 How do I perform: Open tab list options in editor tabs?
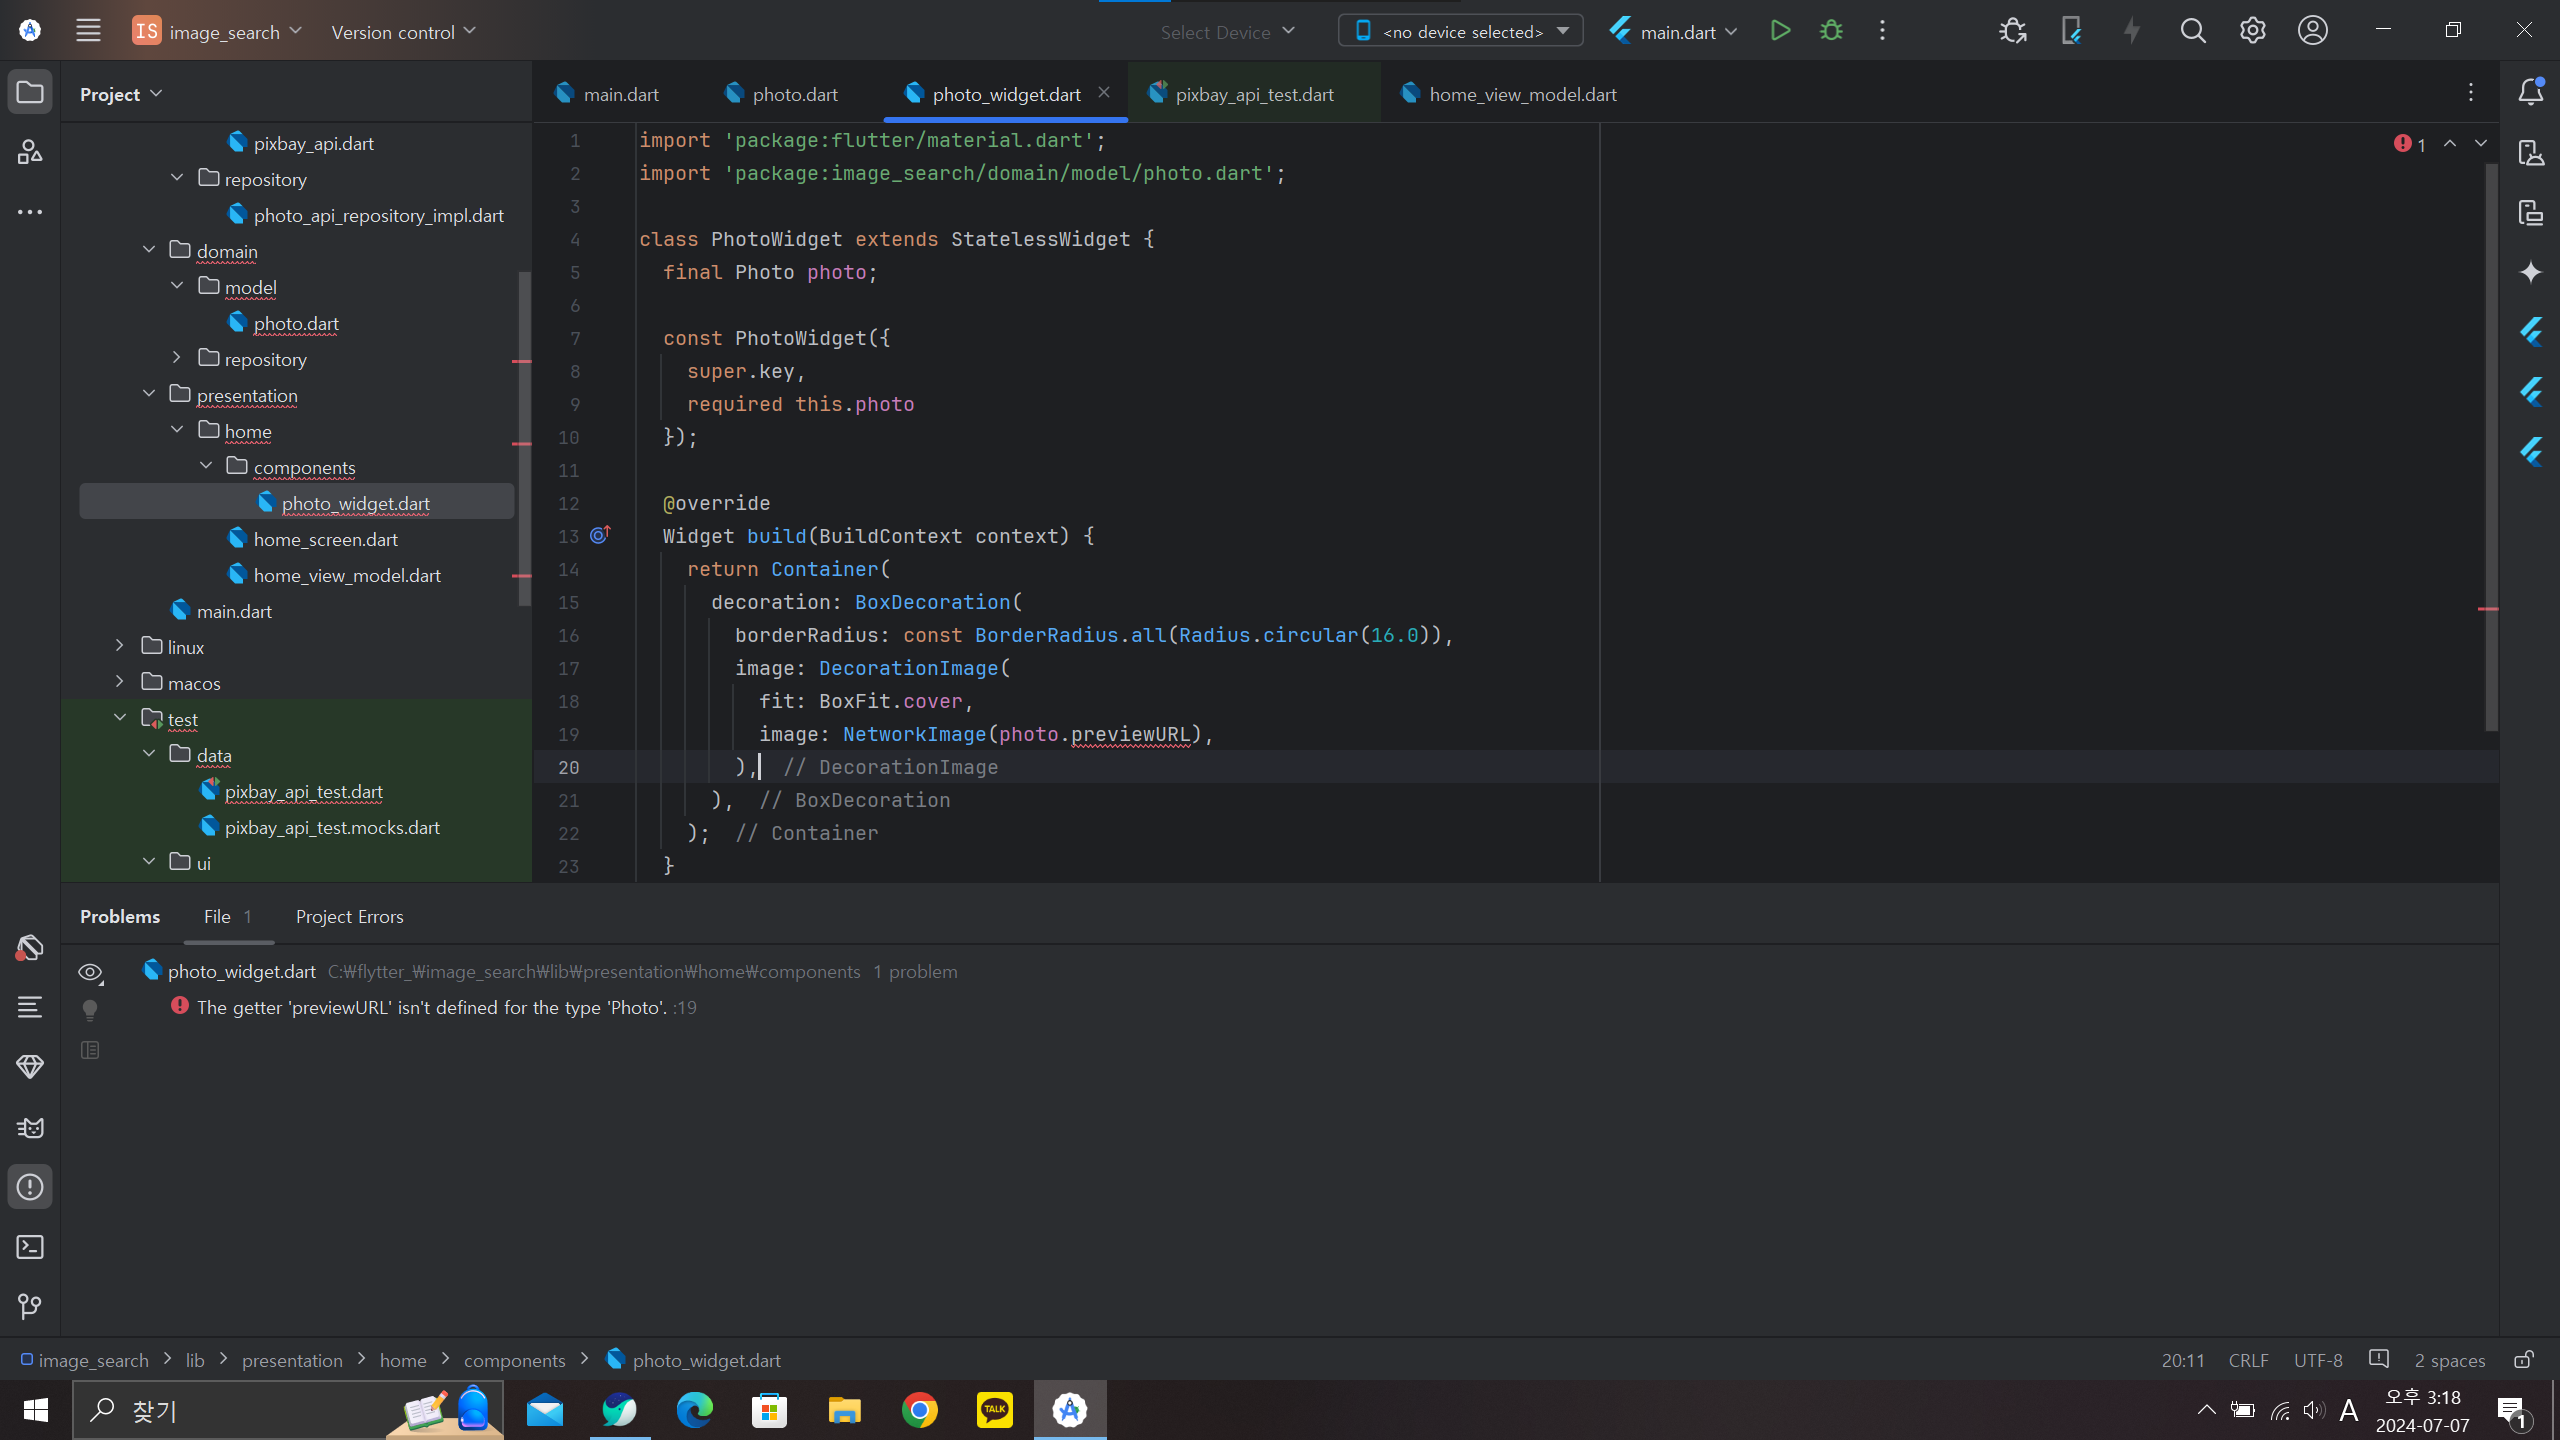click(2470, 93)
